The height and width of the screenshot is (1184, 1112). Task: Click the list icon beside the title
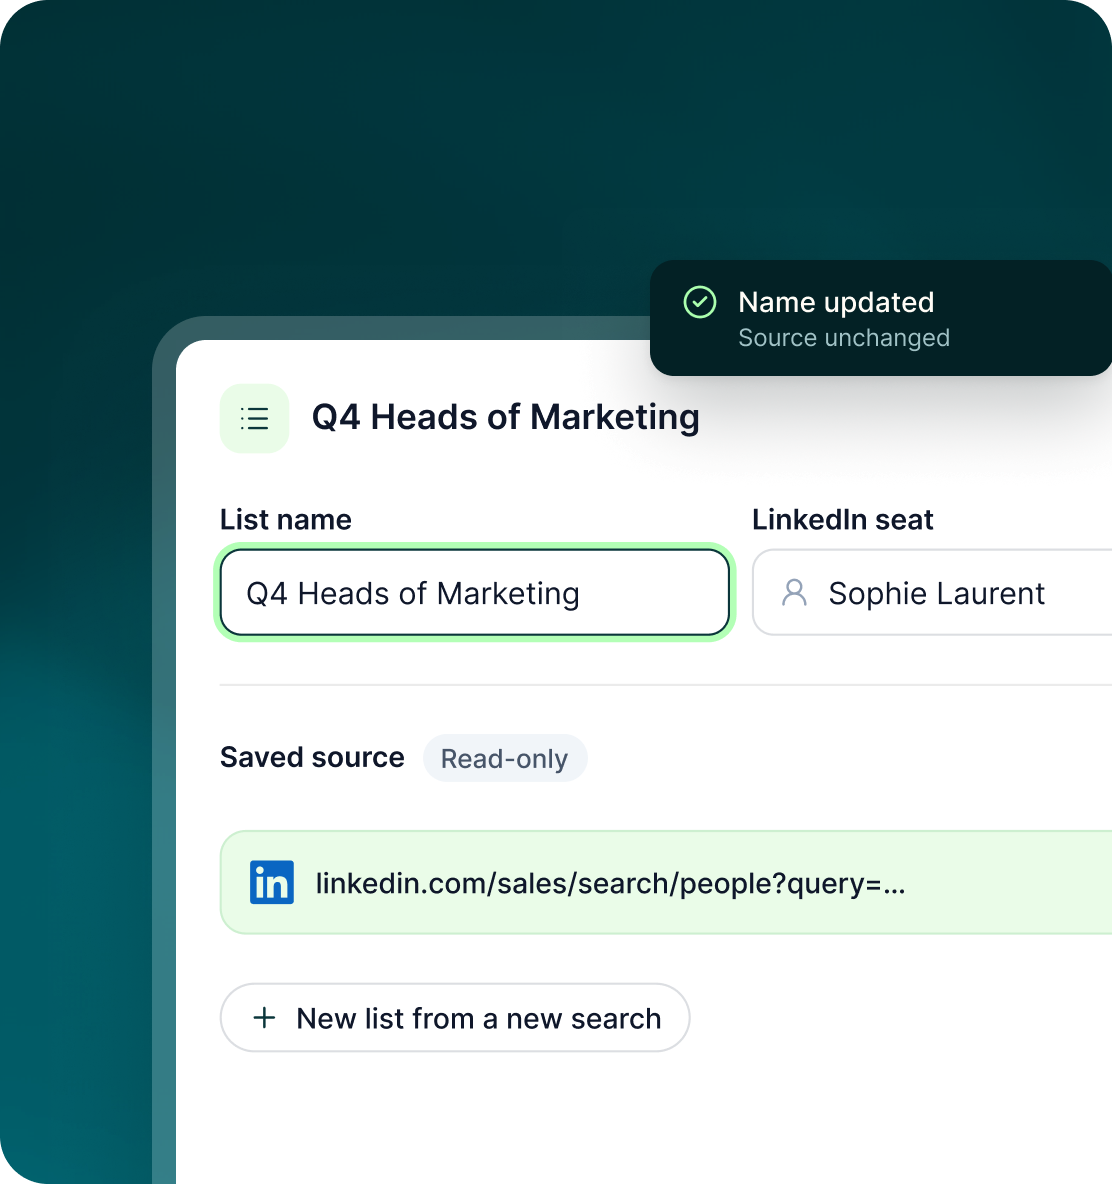click(x=254, y=418)
